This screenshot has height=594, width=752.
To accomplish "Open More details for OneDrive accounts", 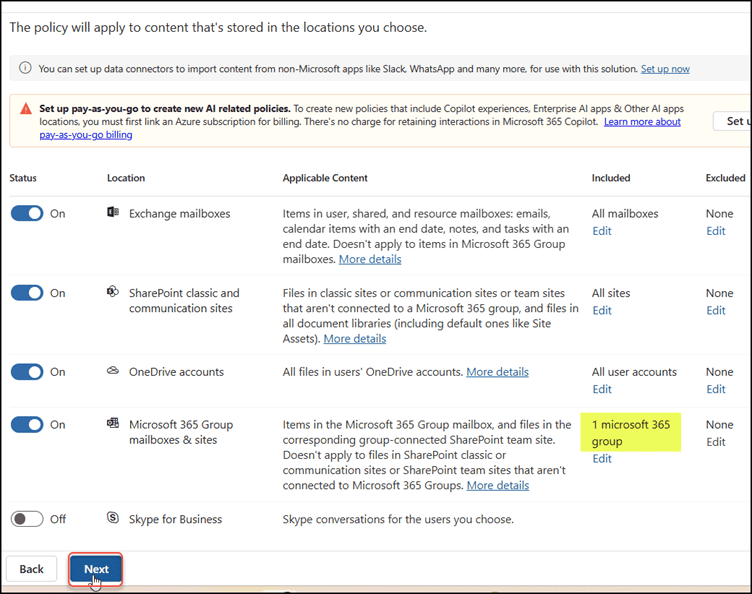I will 497,372.
